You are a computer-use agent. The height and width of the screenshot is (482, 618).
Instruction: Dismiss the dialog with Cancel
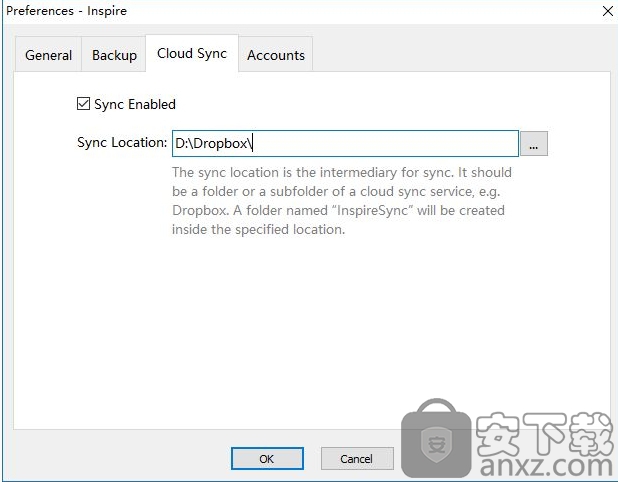pyautogui.click(x=357, y=458)
